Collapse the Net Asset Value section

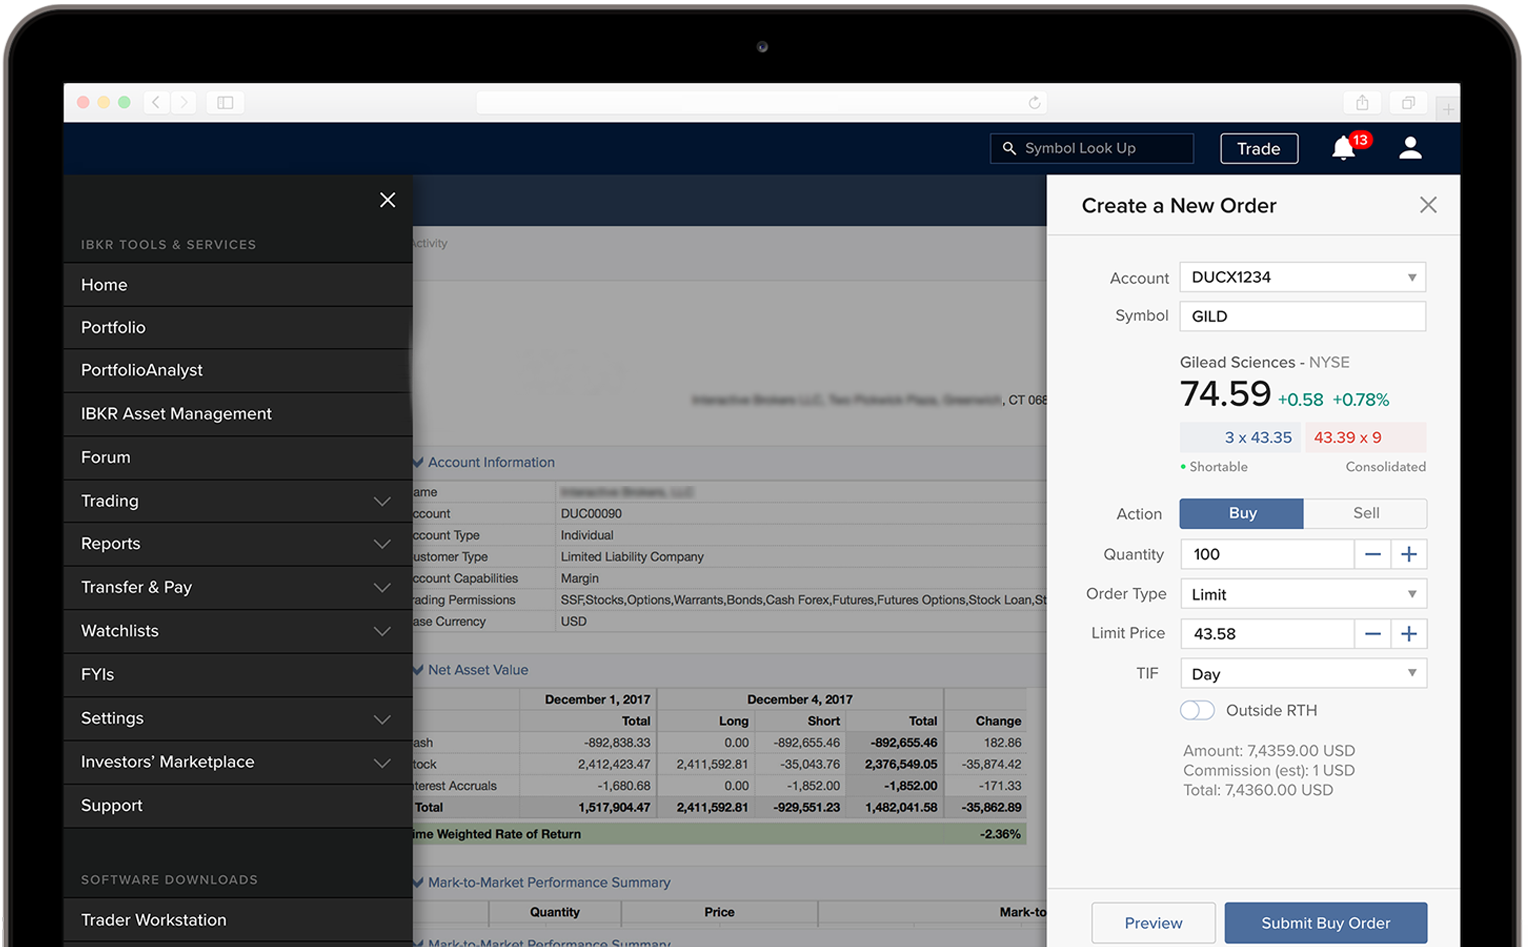(x=419, y=670)
